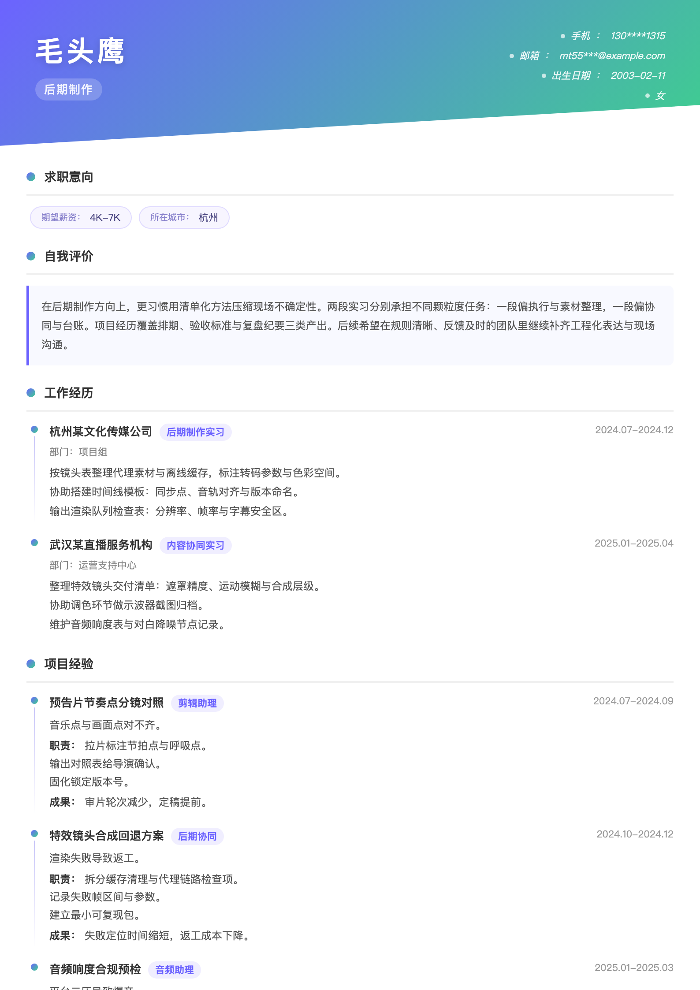Select date range 2024.07-2024.09
Screen dimensions: 700x990
point(633,701)
